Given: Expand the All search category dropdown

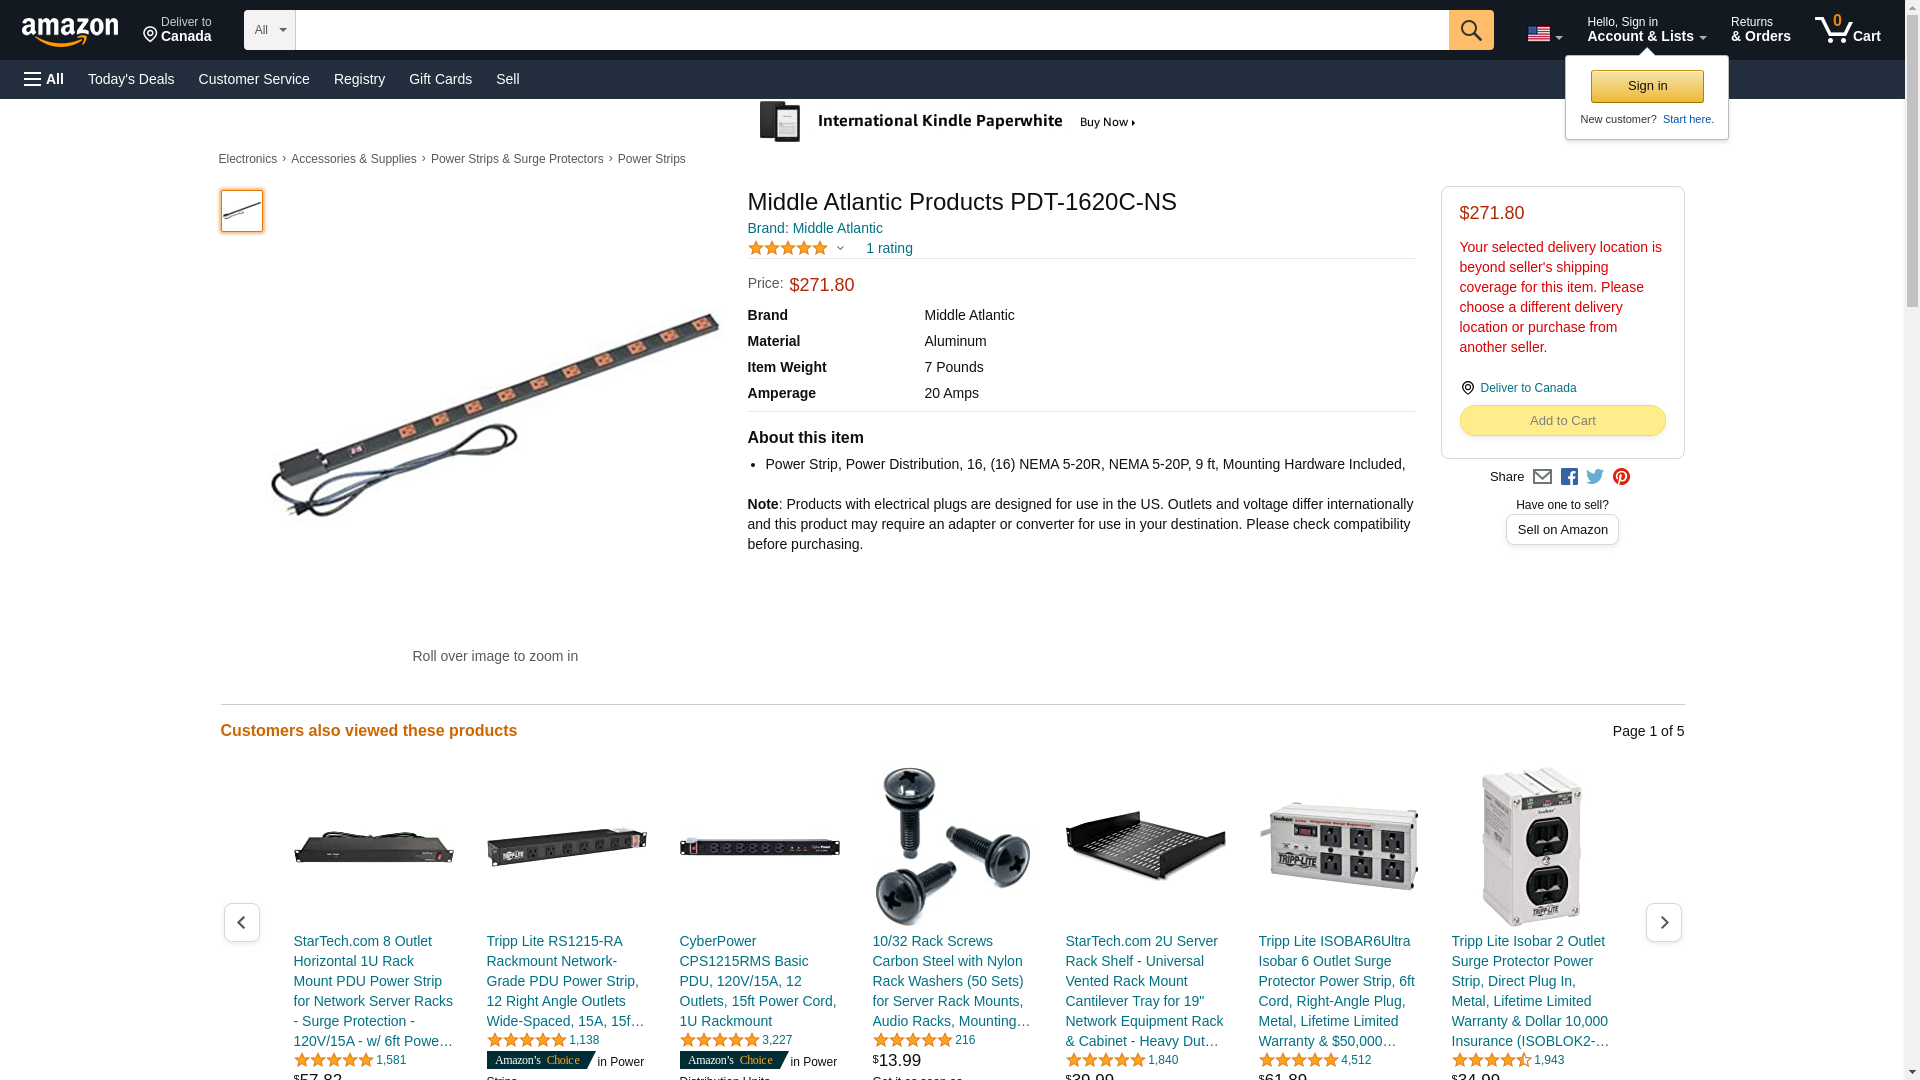Looking at the screenshot, I should [270, 30].
